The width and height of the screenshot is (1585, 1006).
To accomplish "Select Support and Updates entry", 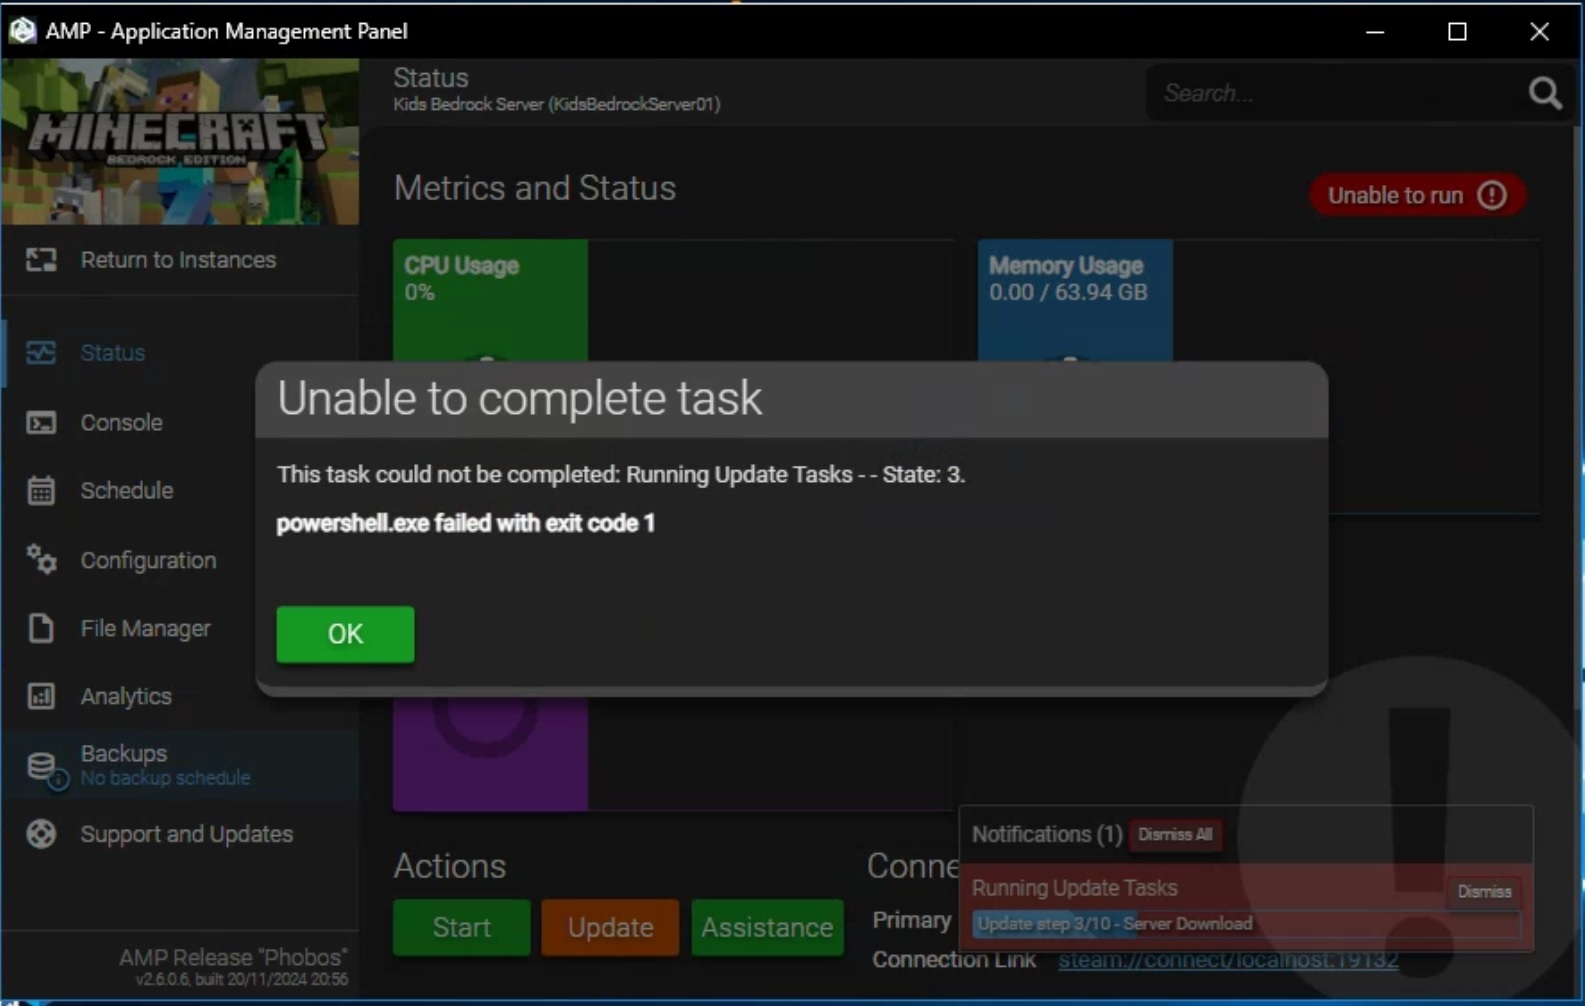I will [x=186, y=834].
